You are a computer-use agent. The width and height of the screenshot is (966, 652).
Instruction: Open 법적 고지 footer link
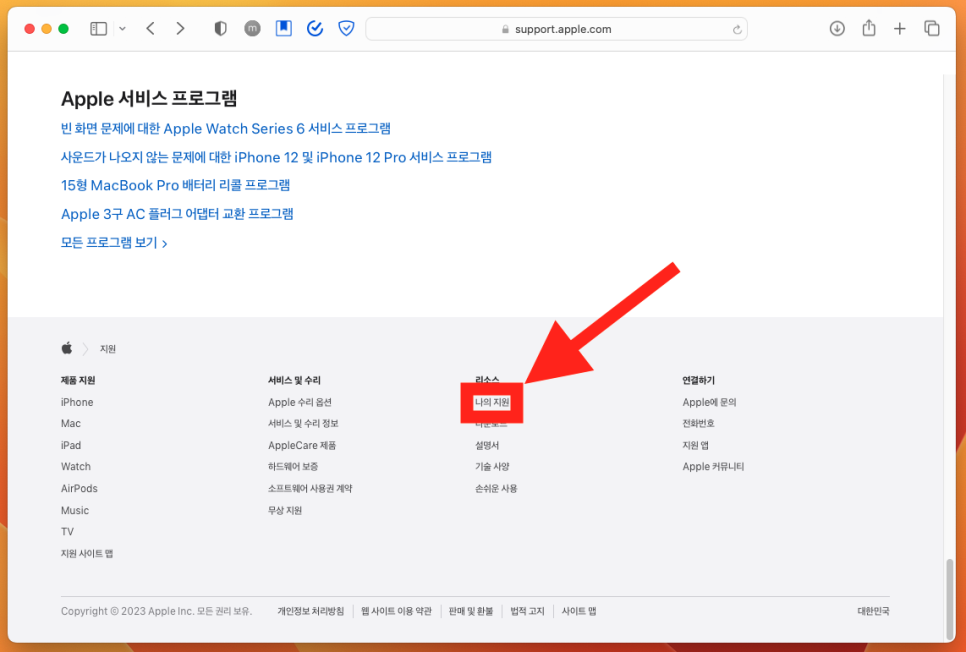click(527, 611)
